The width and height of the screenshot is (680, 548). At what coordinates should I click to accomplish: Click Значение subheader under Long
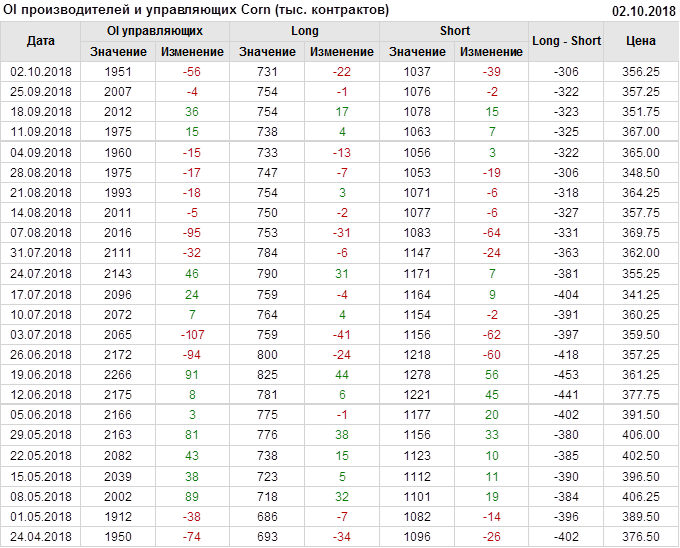(x=267, y=51)
